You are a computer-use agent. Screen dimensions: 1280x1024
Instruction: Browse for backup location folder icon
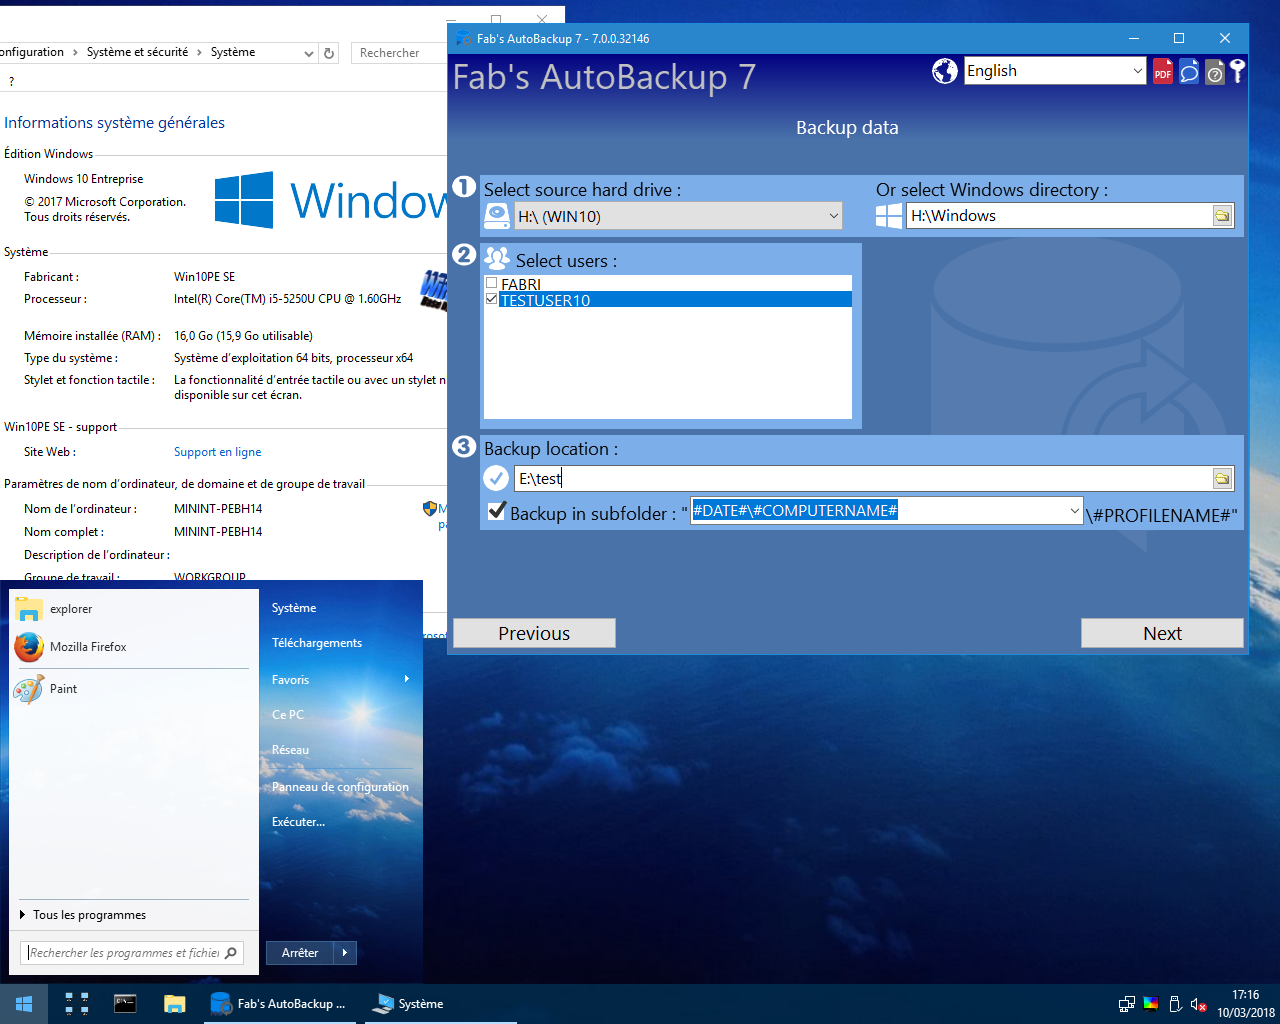1222,479
